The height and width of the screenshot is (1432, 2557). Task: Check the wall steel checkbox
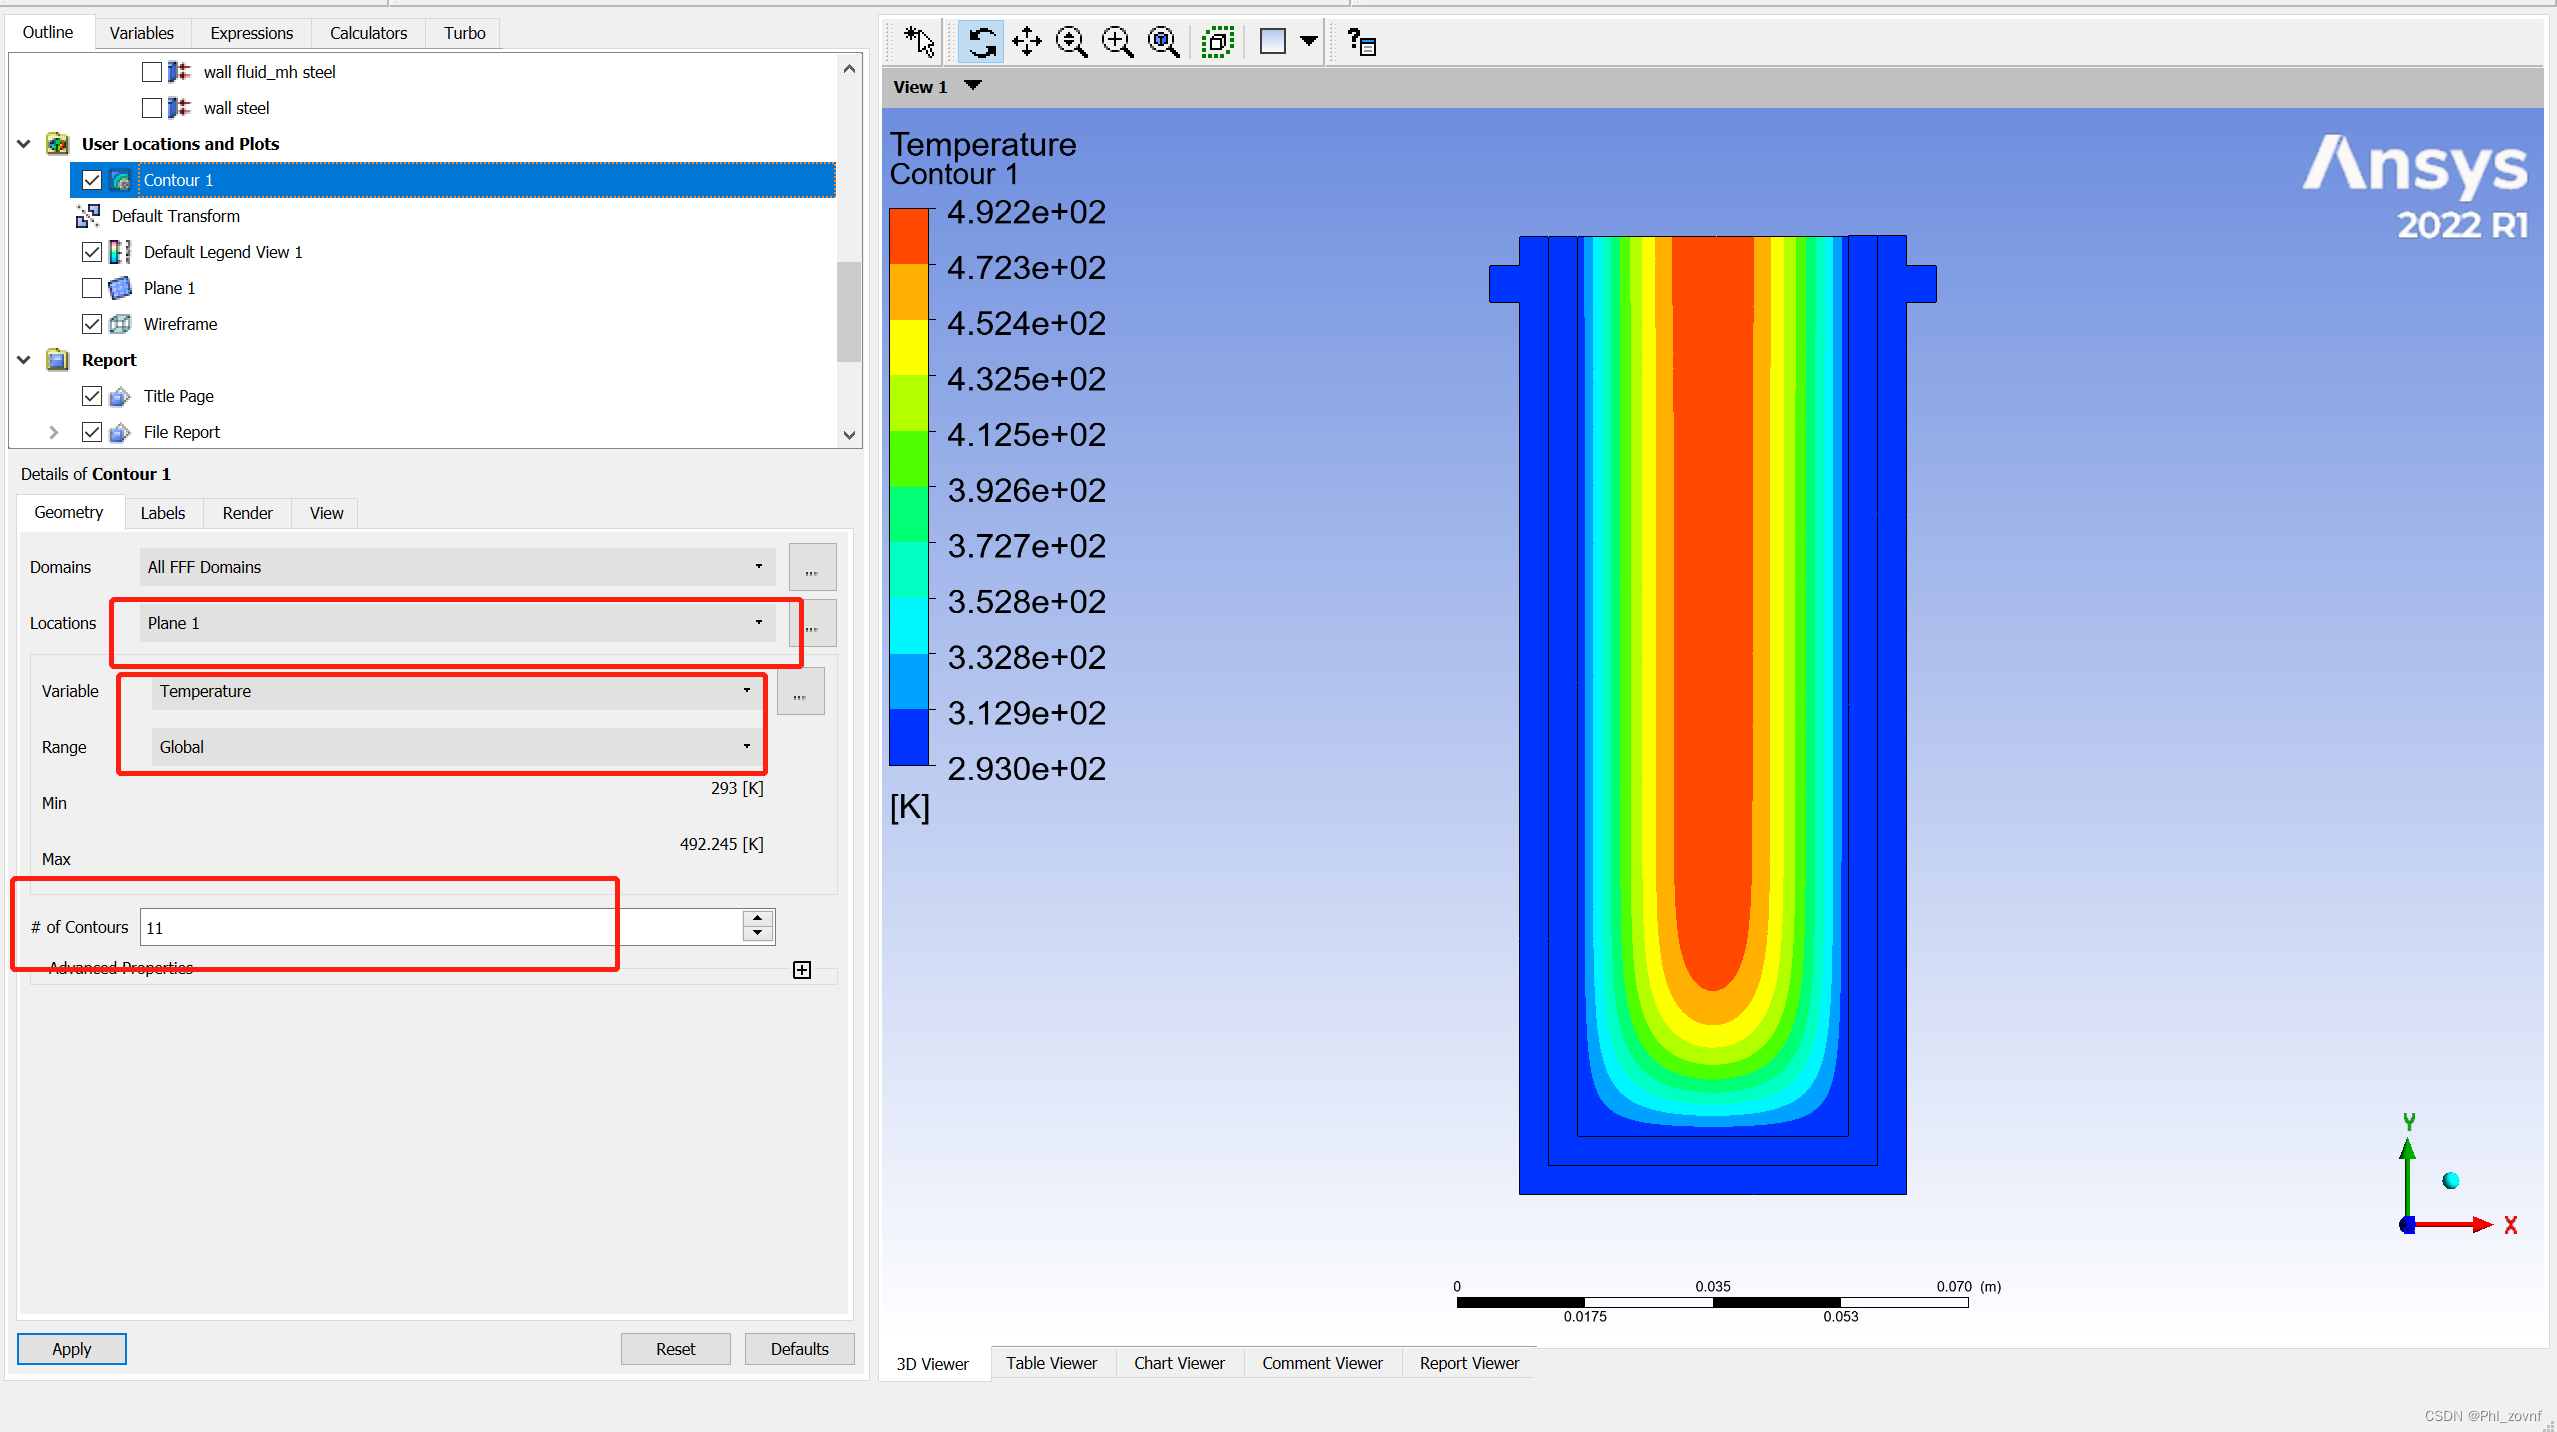152,108
